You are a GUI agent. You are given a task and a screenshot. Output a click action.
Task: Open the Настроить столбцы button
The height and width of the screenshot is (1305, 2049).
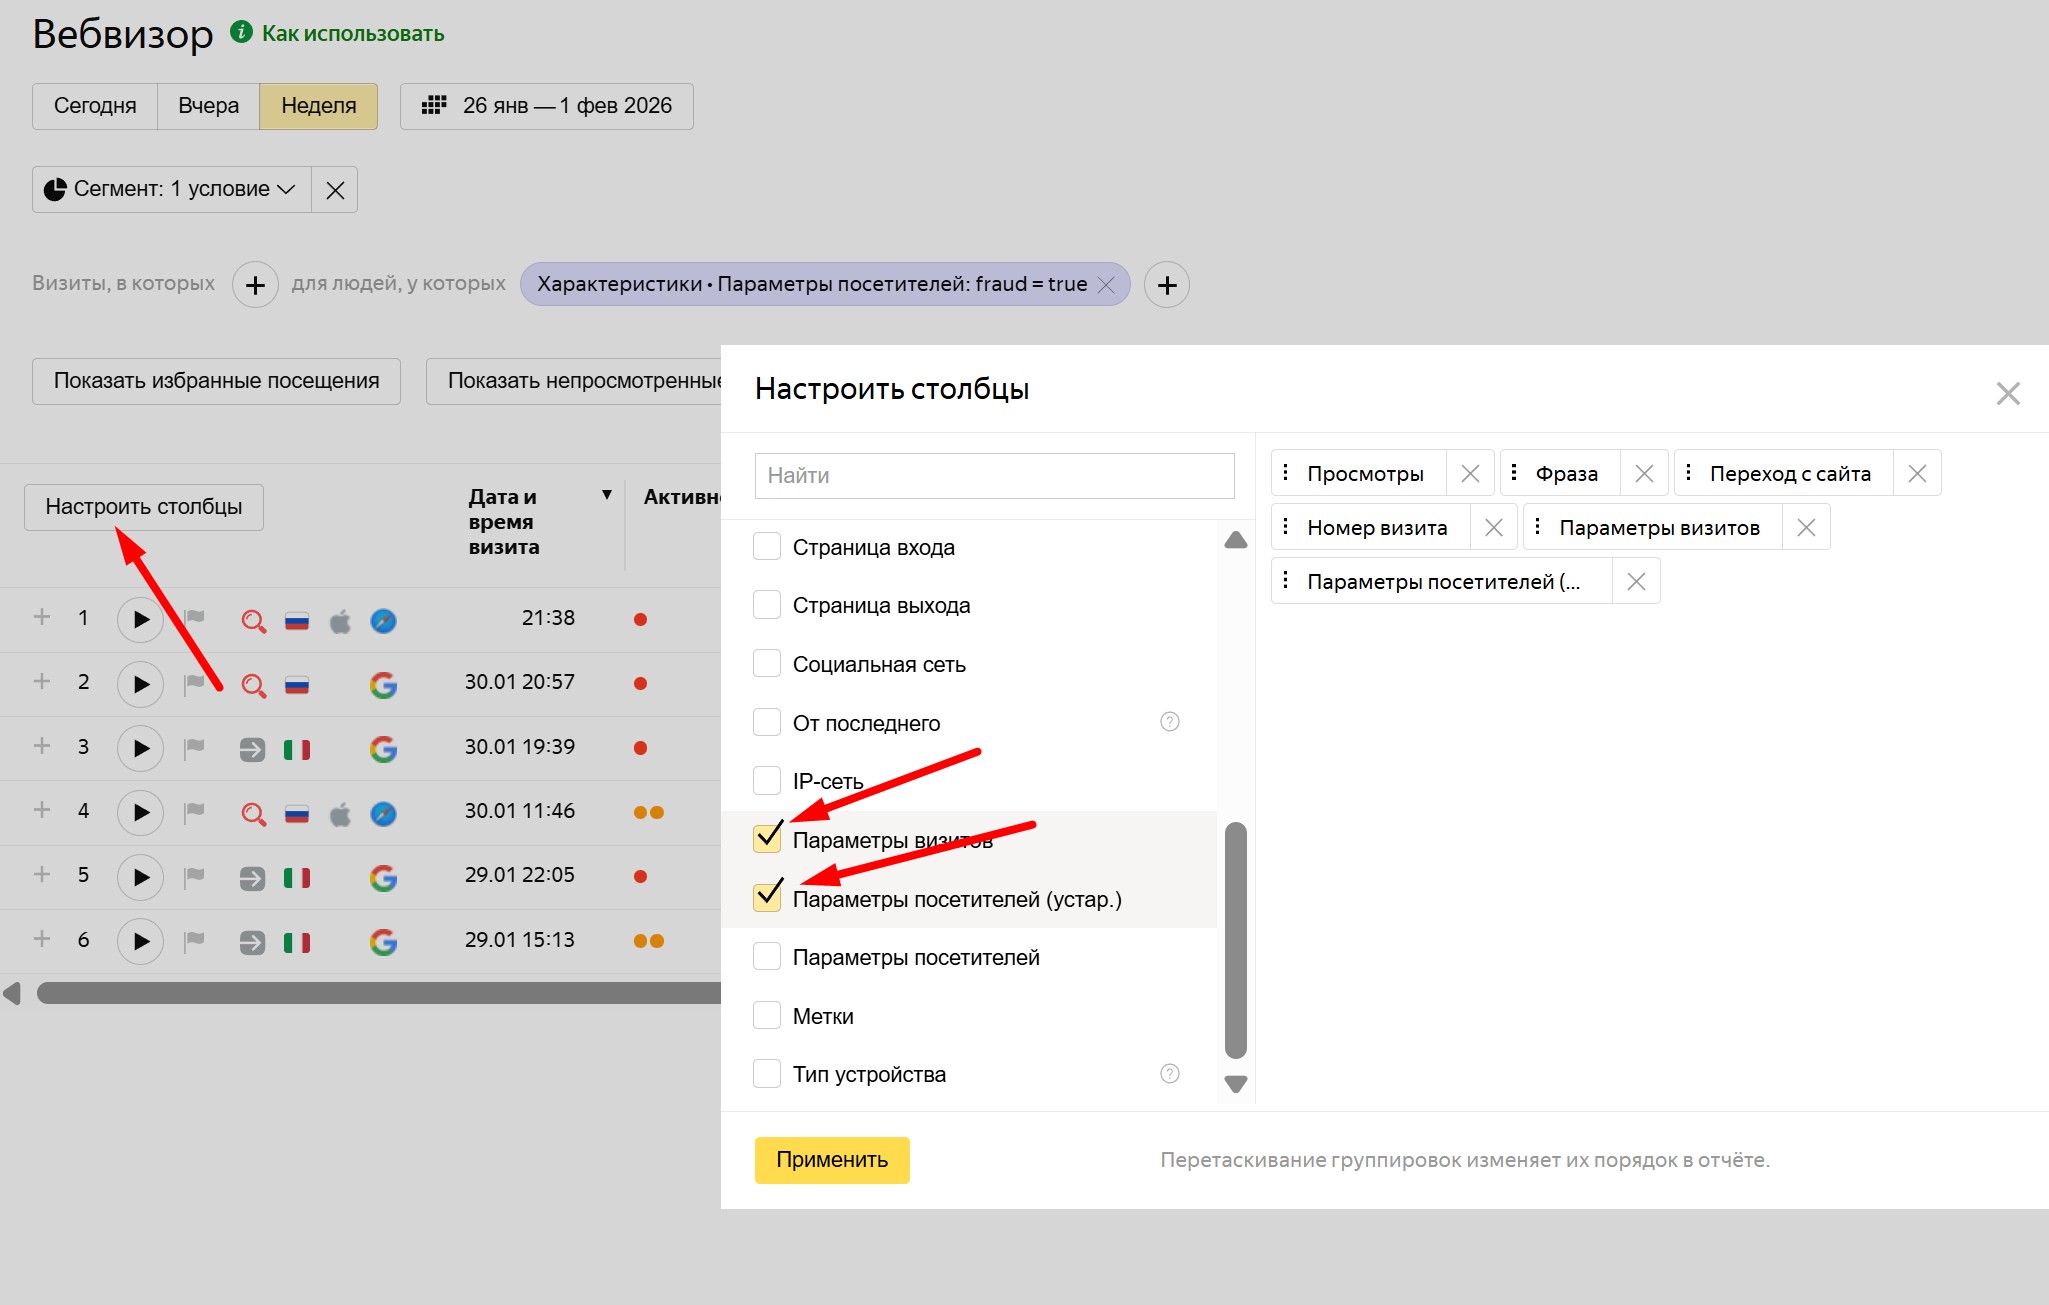(144, 507)
